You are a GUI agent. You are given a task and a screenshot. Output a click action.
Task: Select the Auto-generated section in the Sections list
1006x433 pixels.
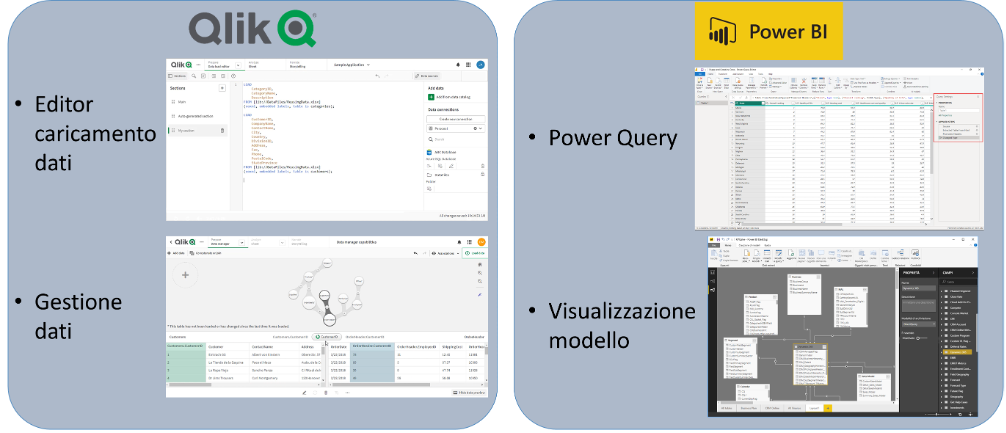[196, 116]
